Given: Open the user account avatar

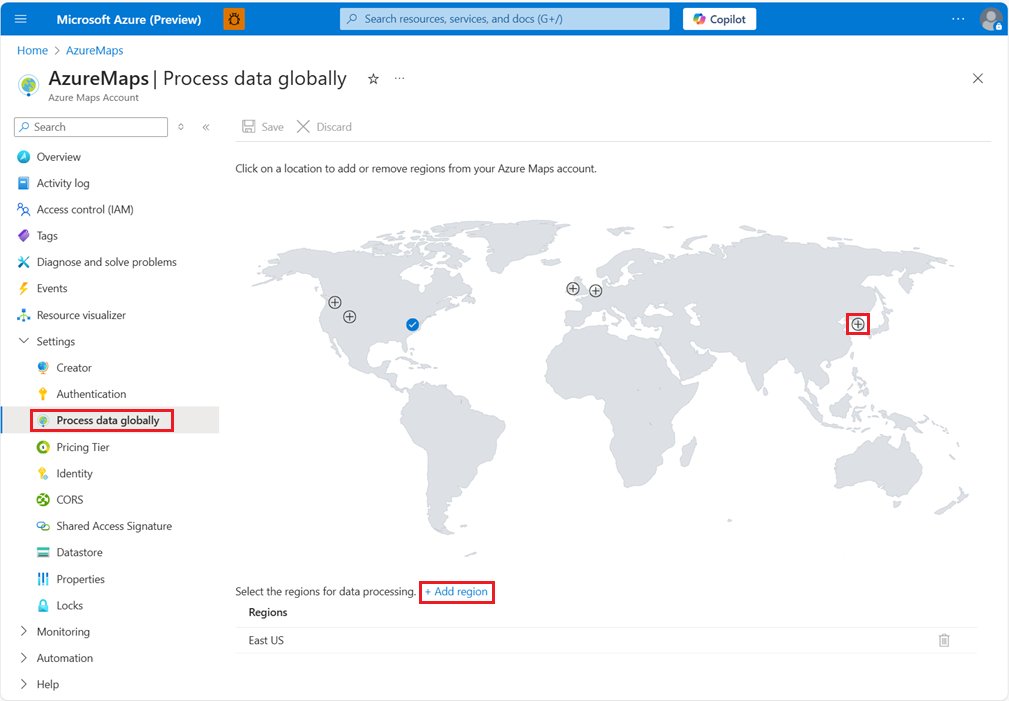Looking at the screenshot, I should [991, 19].
